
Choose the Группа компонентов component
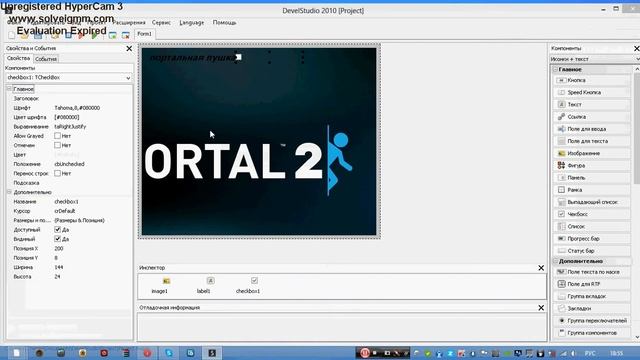(x=591, y=333)
